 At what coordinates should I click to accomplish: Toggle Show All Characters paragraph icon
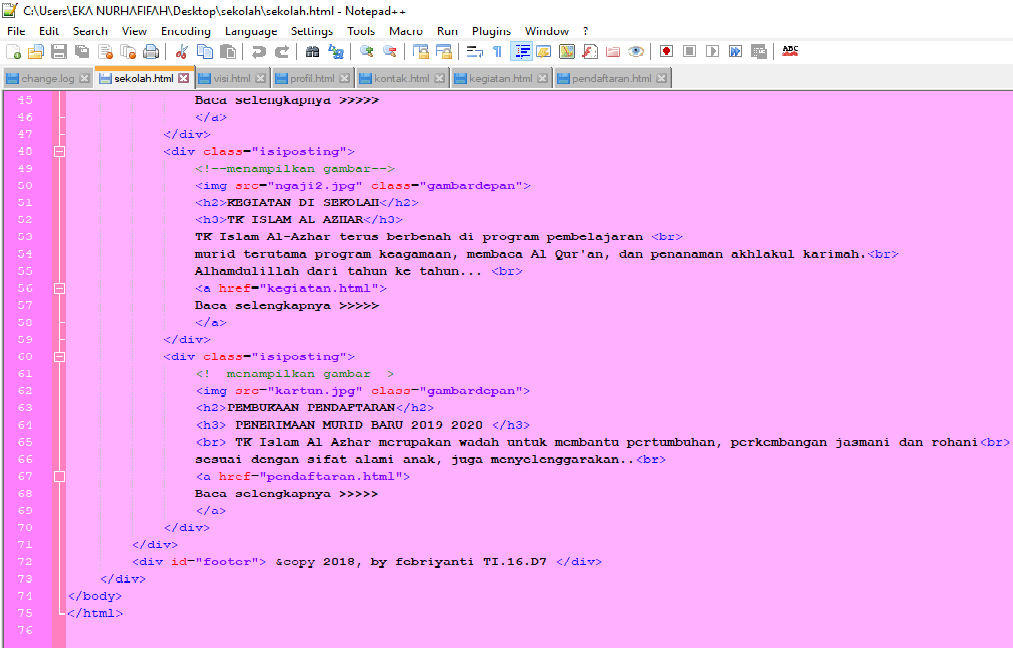click(x=497, y=51)
